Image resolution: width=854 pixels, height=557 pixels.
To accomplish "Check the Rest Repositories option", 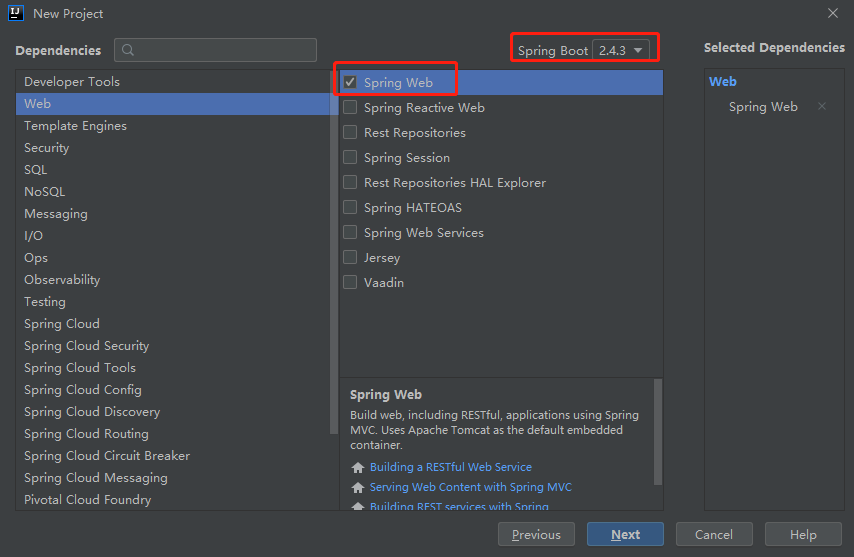I will click(x=350, y=132).
